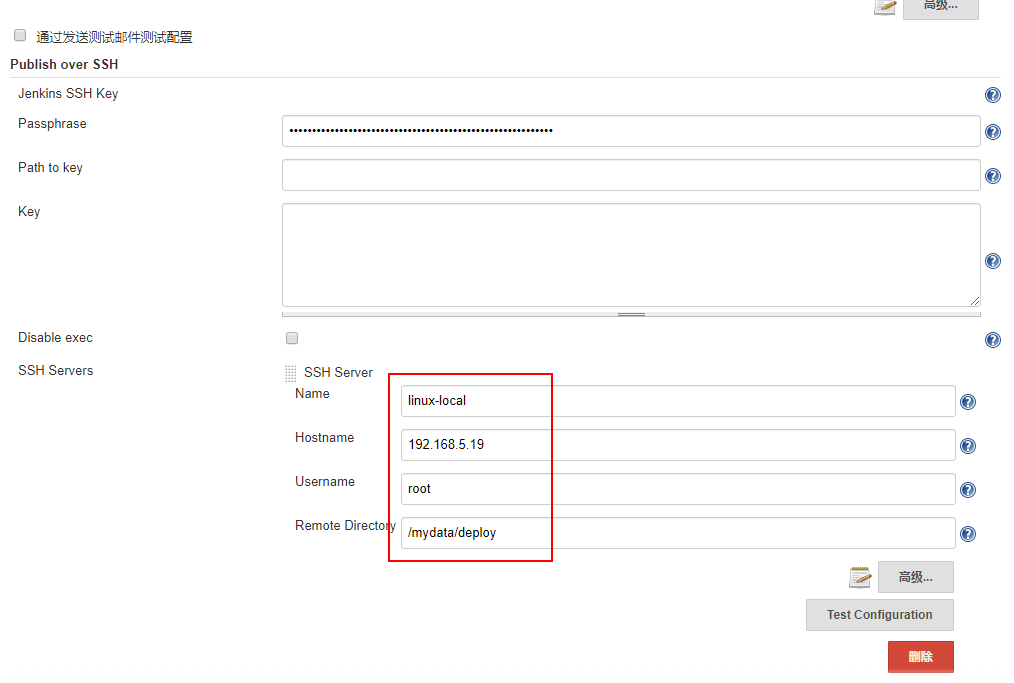Open help for Jenkins SSH Key
The width and height of the screenshot is (1014, 683).
pos(993,95)
